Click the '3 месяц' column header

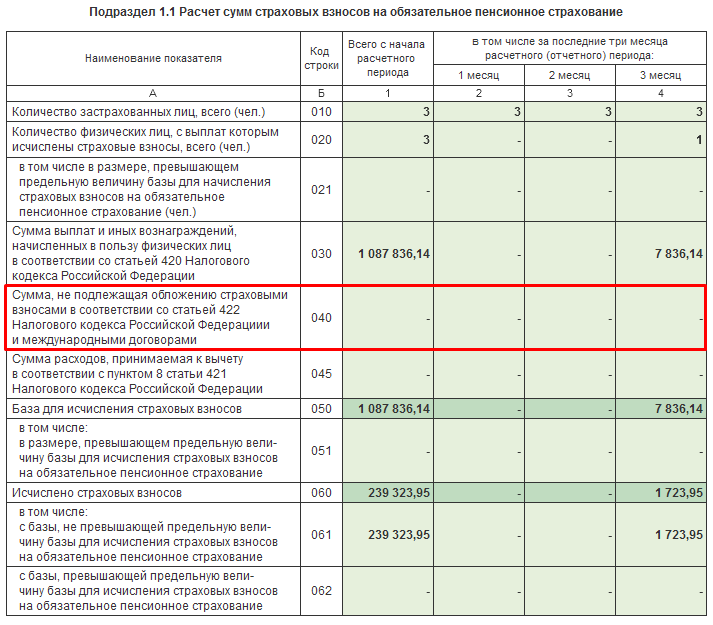point(661,75)
